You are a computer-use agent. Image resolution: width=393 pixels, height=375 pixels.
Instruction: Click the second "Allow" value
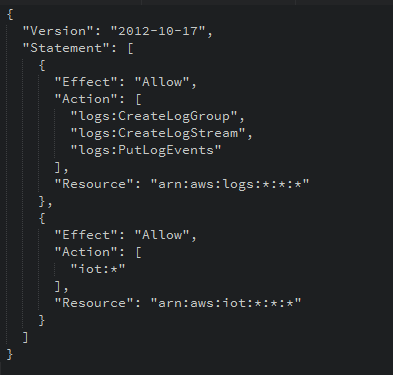[162, 235]
